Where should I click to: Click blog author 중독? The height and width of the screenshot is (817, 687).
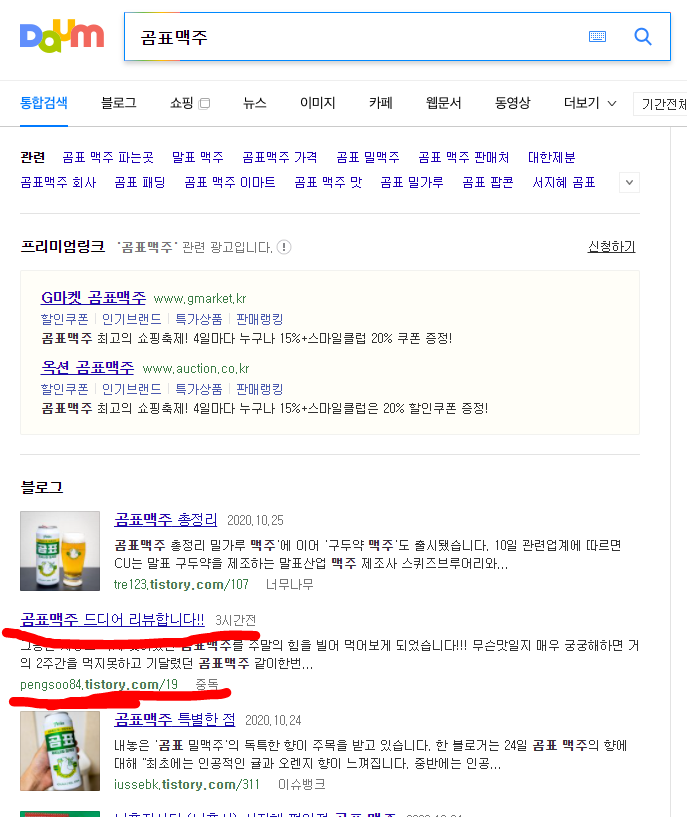[207, 685]
